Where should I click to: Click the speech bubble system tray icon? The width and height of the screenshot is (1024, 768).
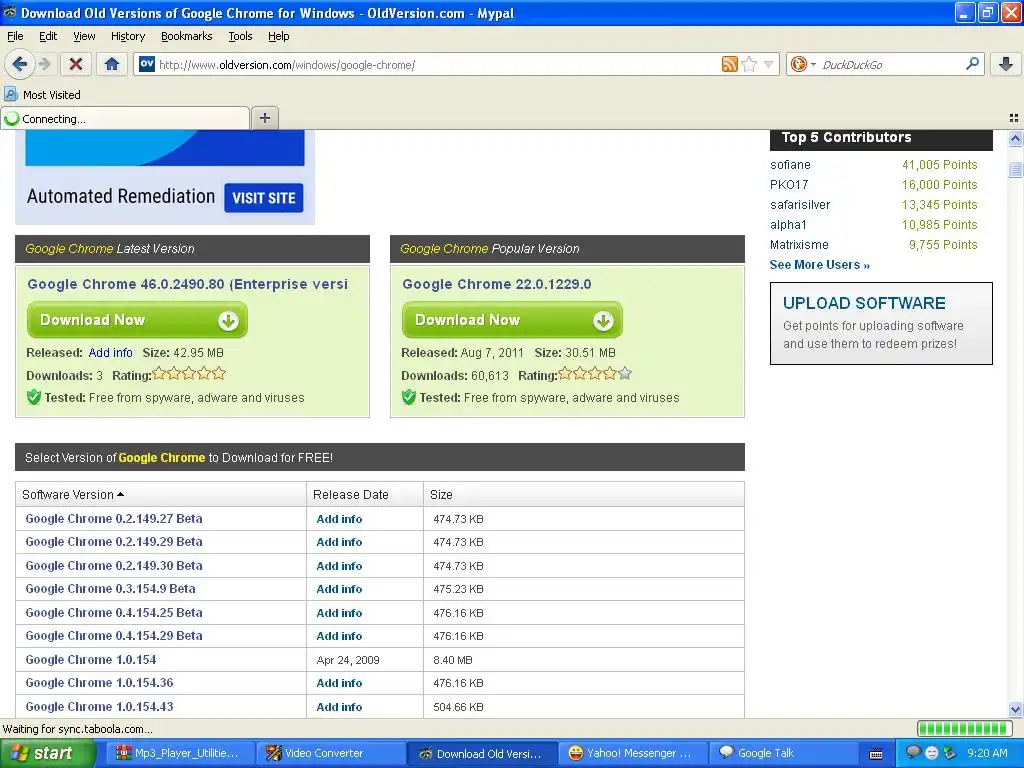[x=914, y=753]
